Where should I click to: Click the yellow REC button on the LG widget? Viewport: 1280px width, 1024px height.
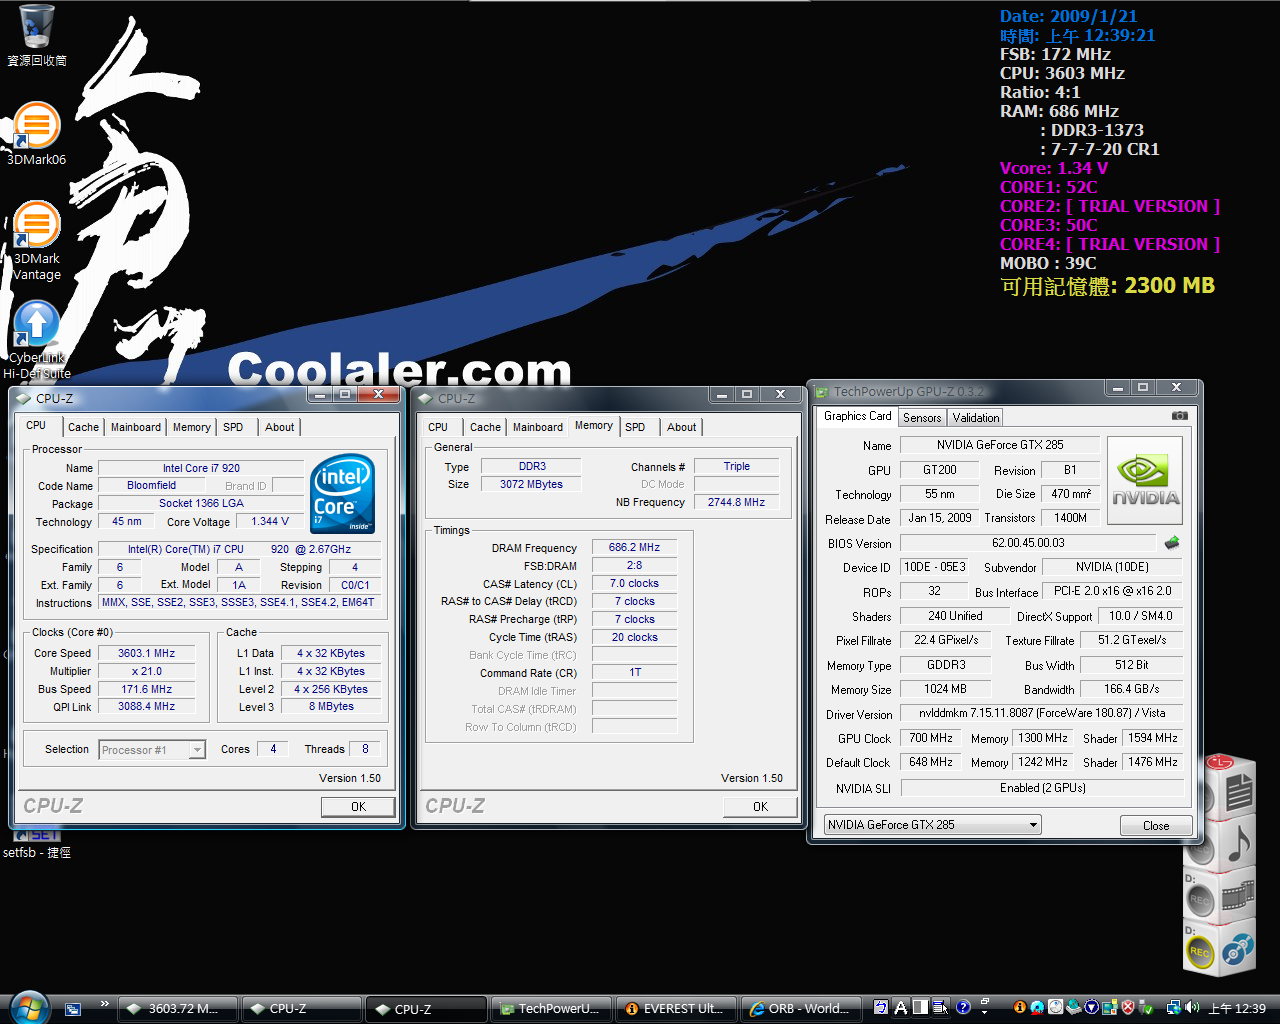tap(1200, 952)
